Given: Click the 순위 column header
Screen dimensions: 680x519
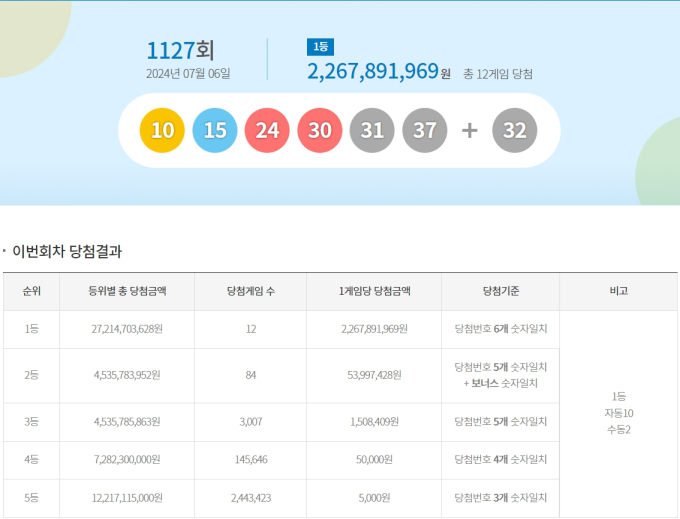Looking at the screenshot, I should 31,291.
